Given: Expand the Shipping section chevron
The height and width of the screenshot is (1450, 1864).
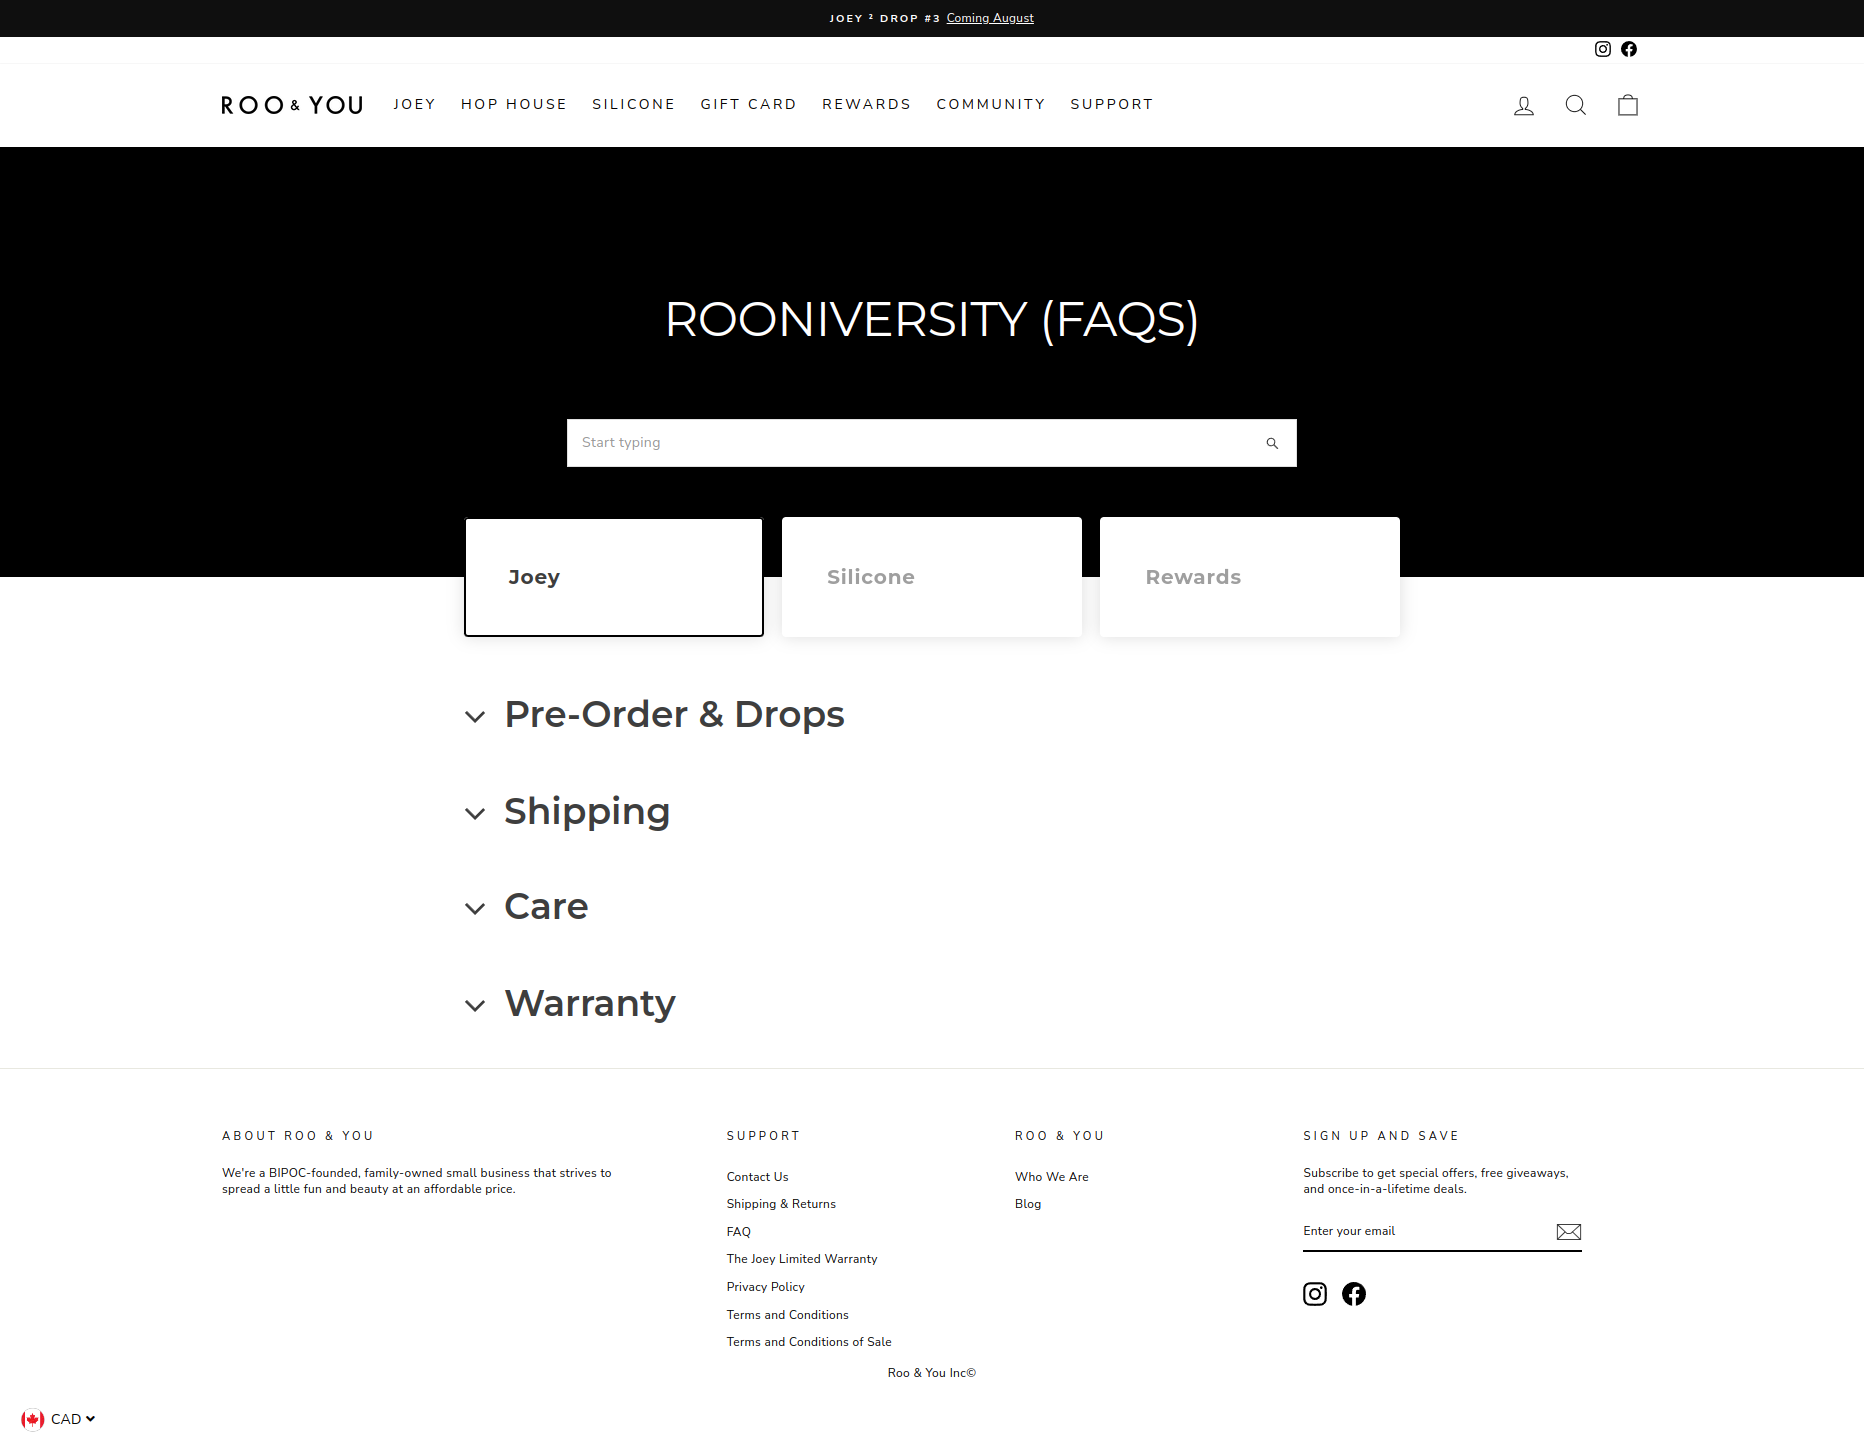Looking at the screenshot, I should tap(475, 814).
